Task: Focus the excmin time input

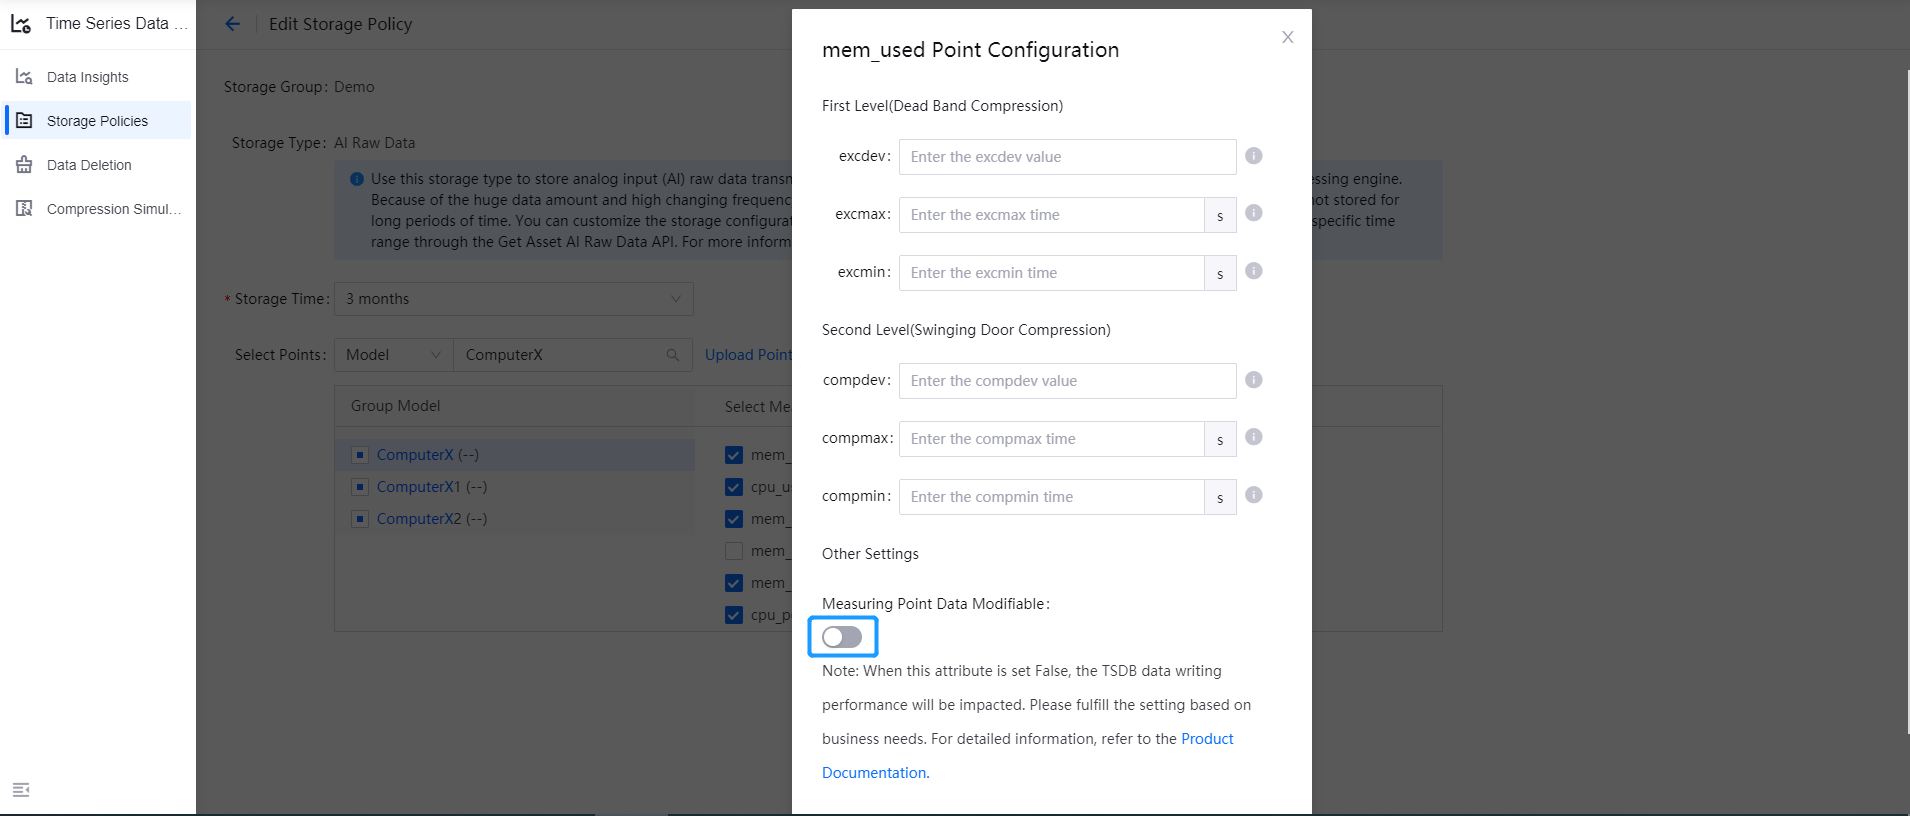Action: pyautogui.click(x=1051, y=273)
